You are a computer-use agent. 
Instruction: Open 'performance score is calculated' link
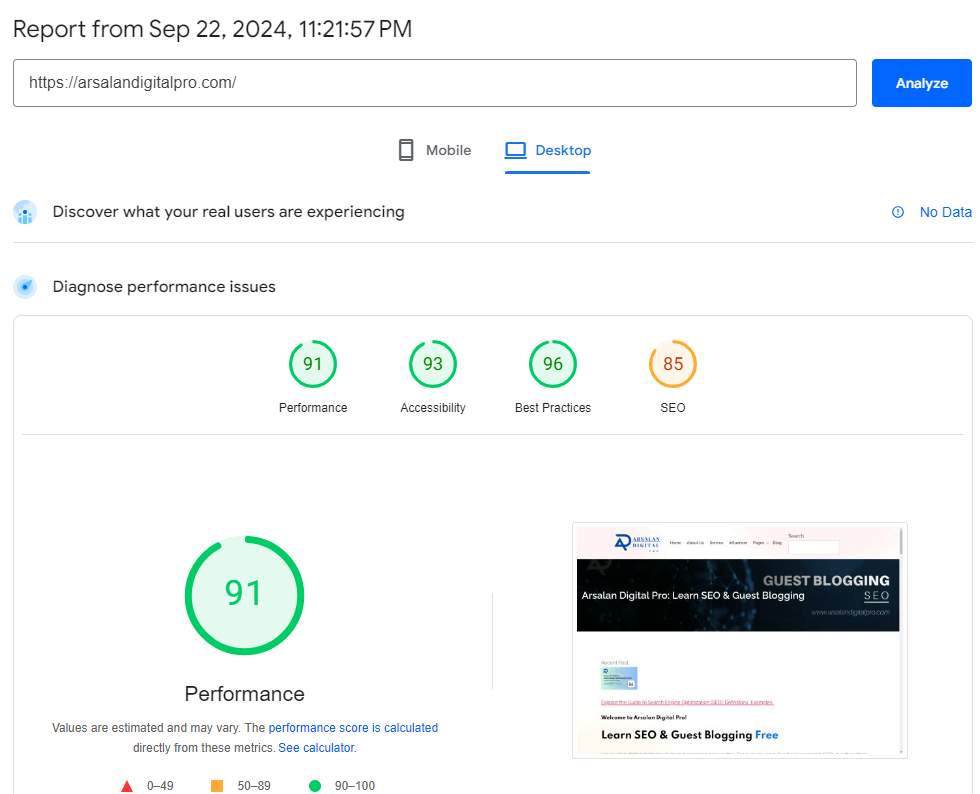(x=353, y=728)
